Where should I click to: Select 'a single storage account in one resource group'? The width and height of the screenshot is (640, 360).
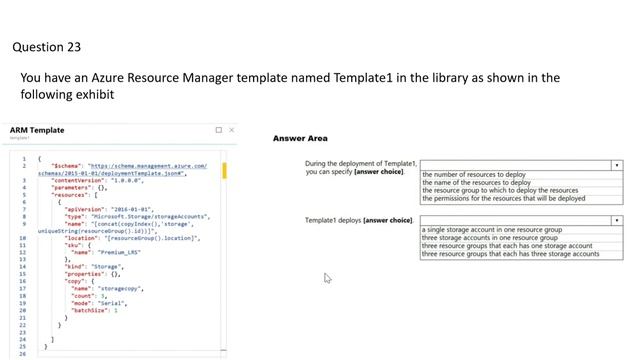coord(492,230)
